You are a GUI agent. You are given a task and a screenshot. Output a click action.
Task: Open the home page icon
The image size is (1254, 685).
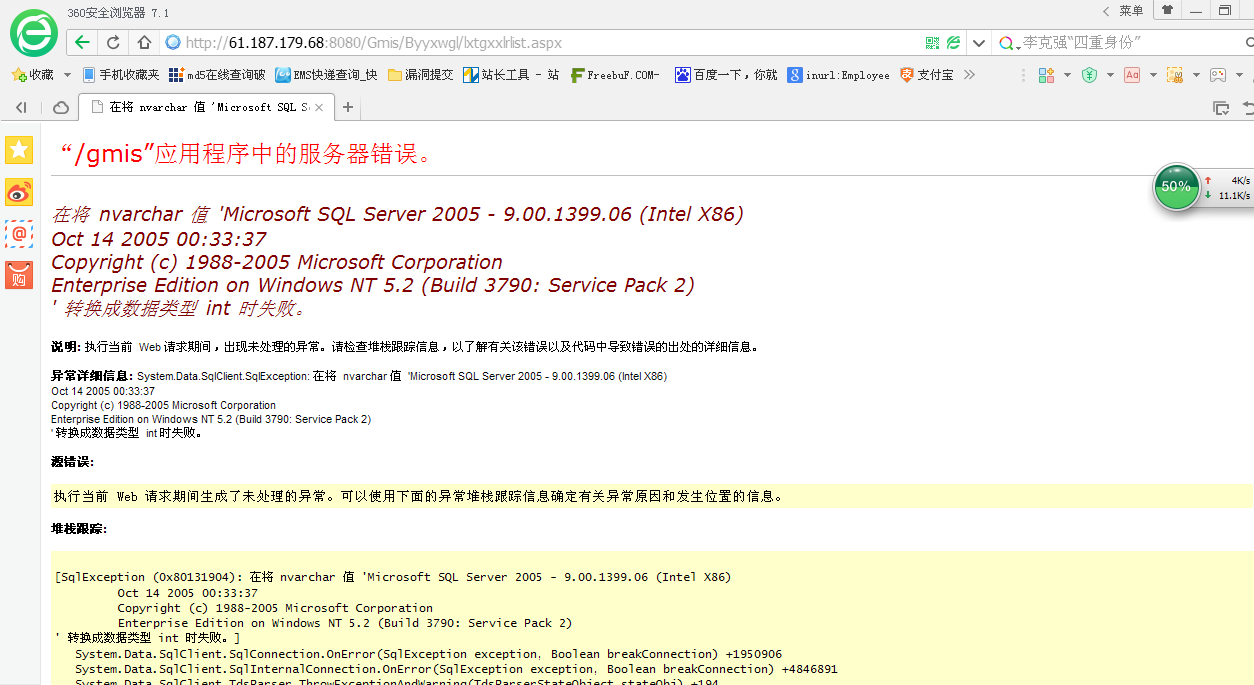tap(144, 43)
